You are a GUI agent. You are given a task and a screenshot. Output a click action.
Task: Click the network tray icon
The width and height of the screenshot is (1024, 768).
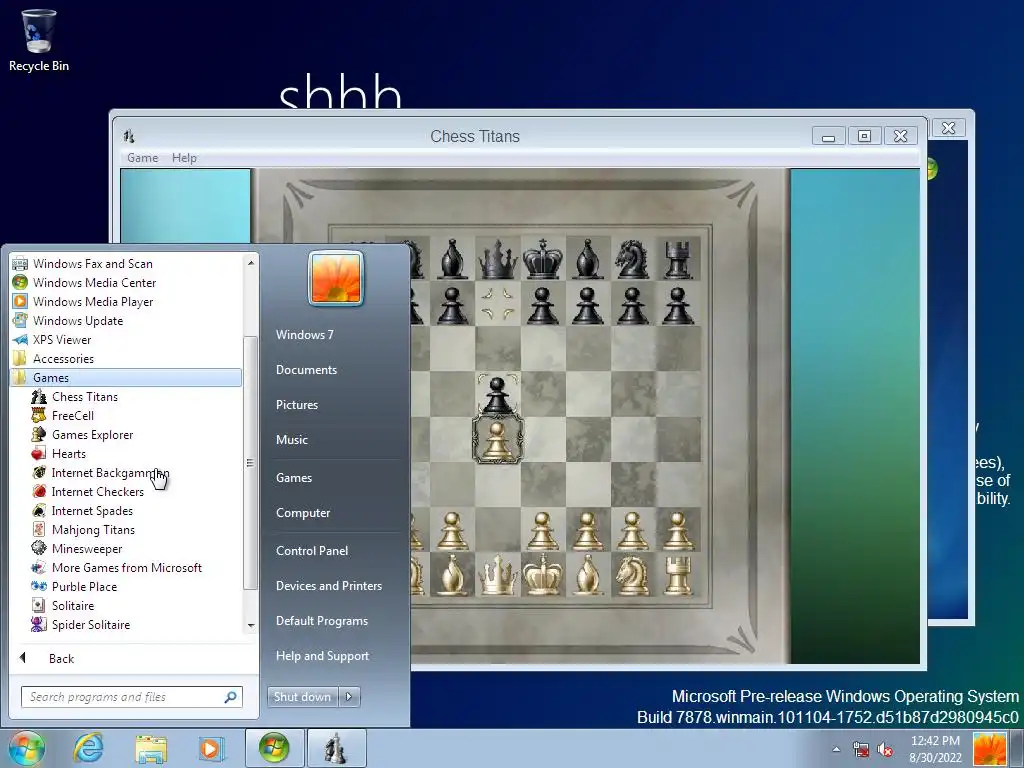pos(861,750)
